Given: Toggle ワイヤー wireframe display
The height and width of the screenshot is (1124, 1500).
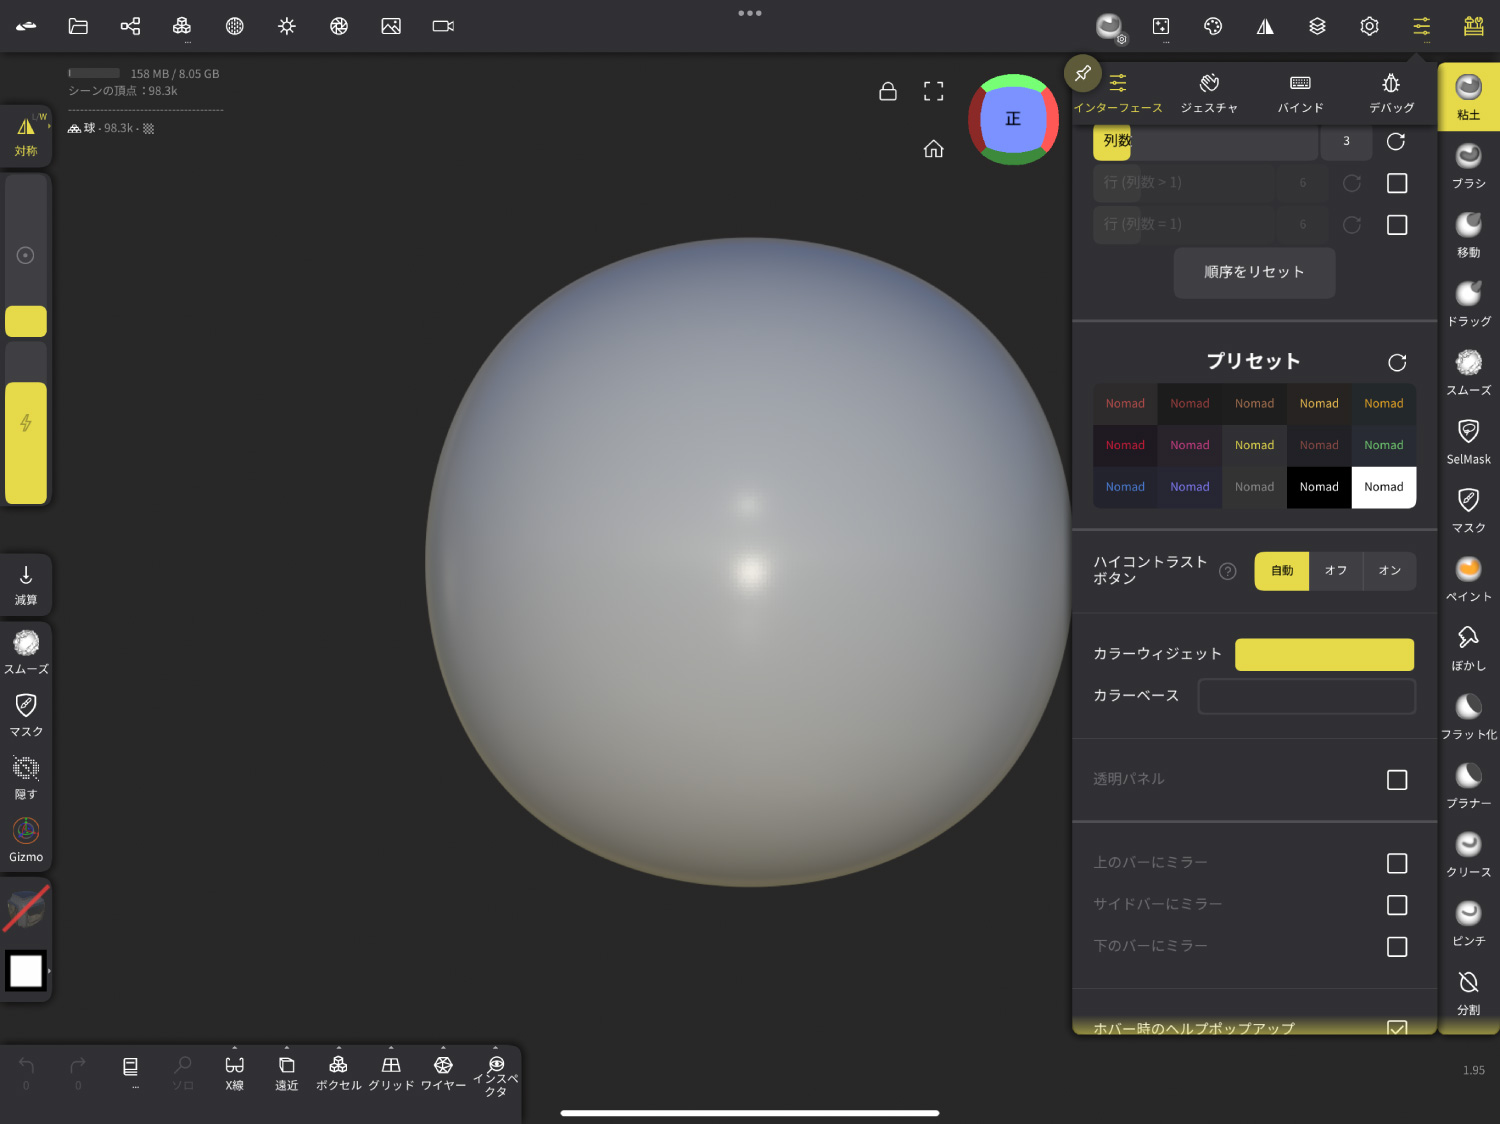Looking at the screenshot, I should tap(443, 1072).
